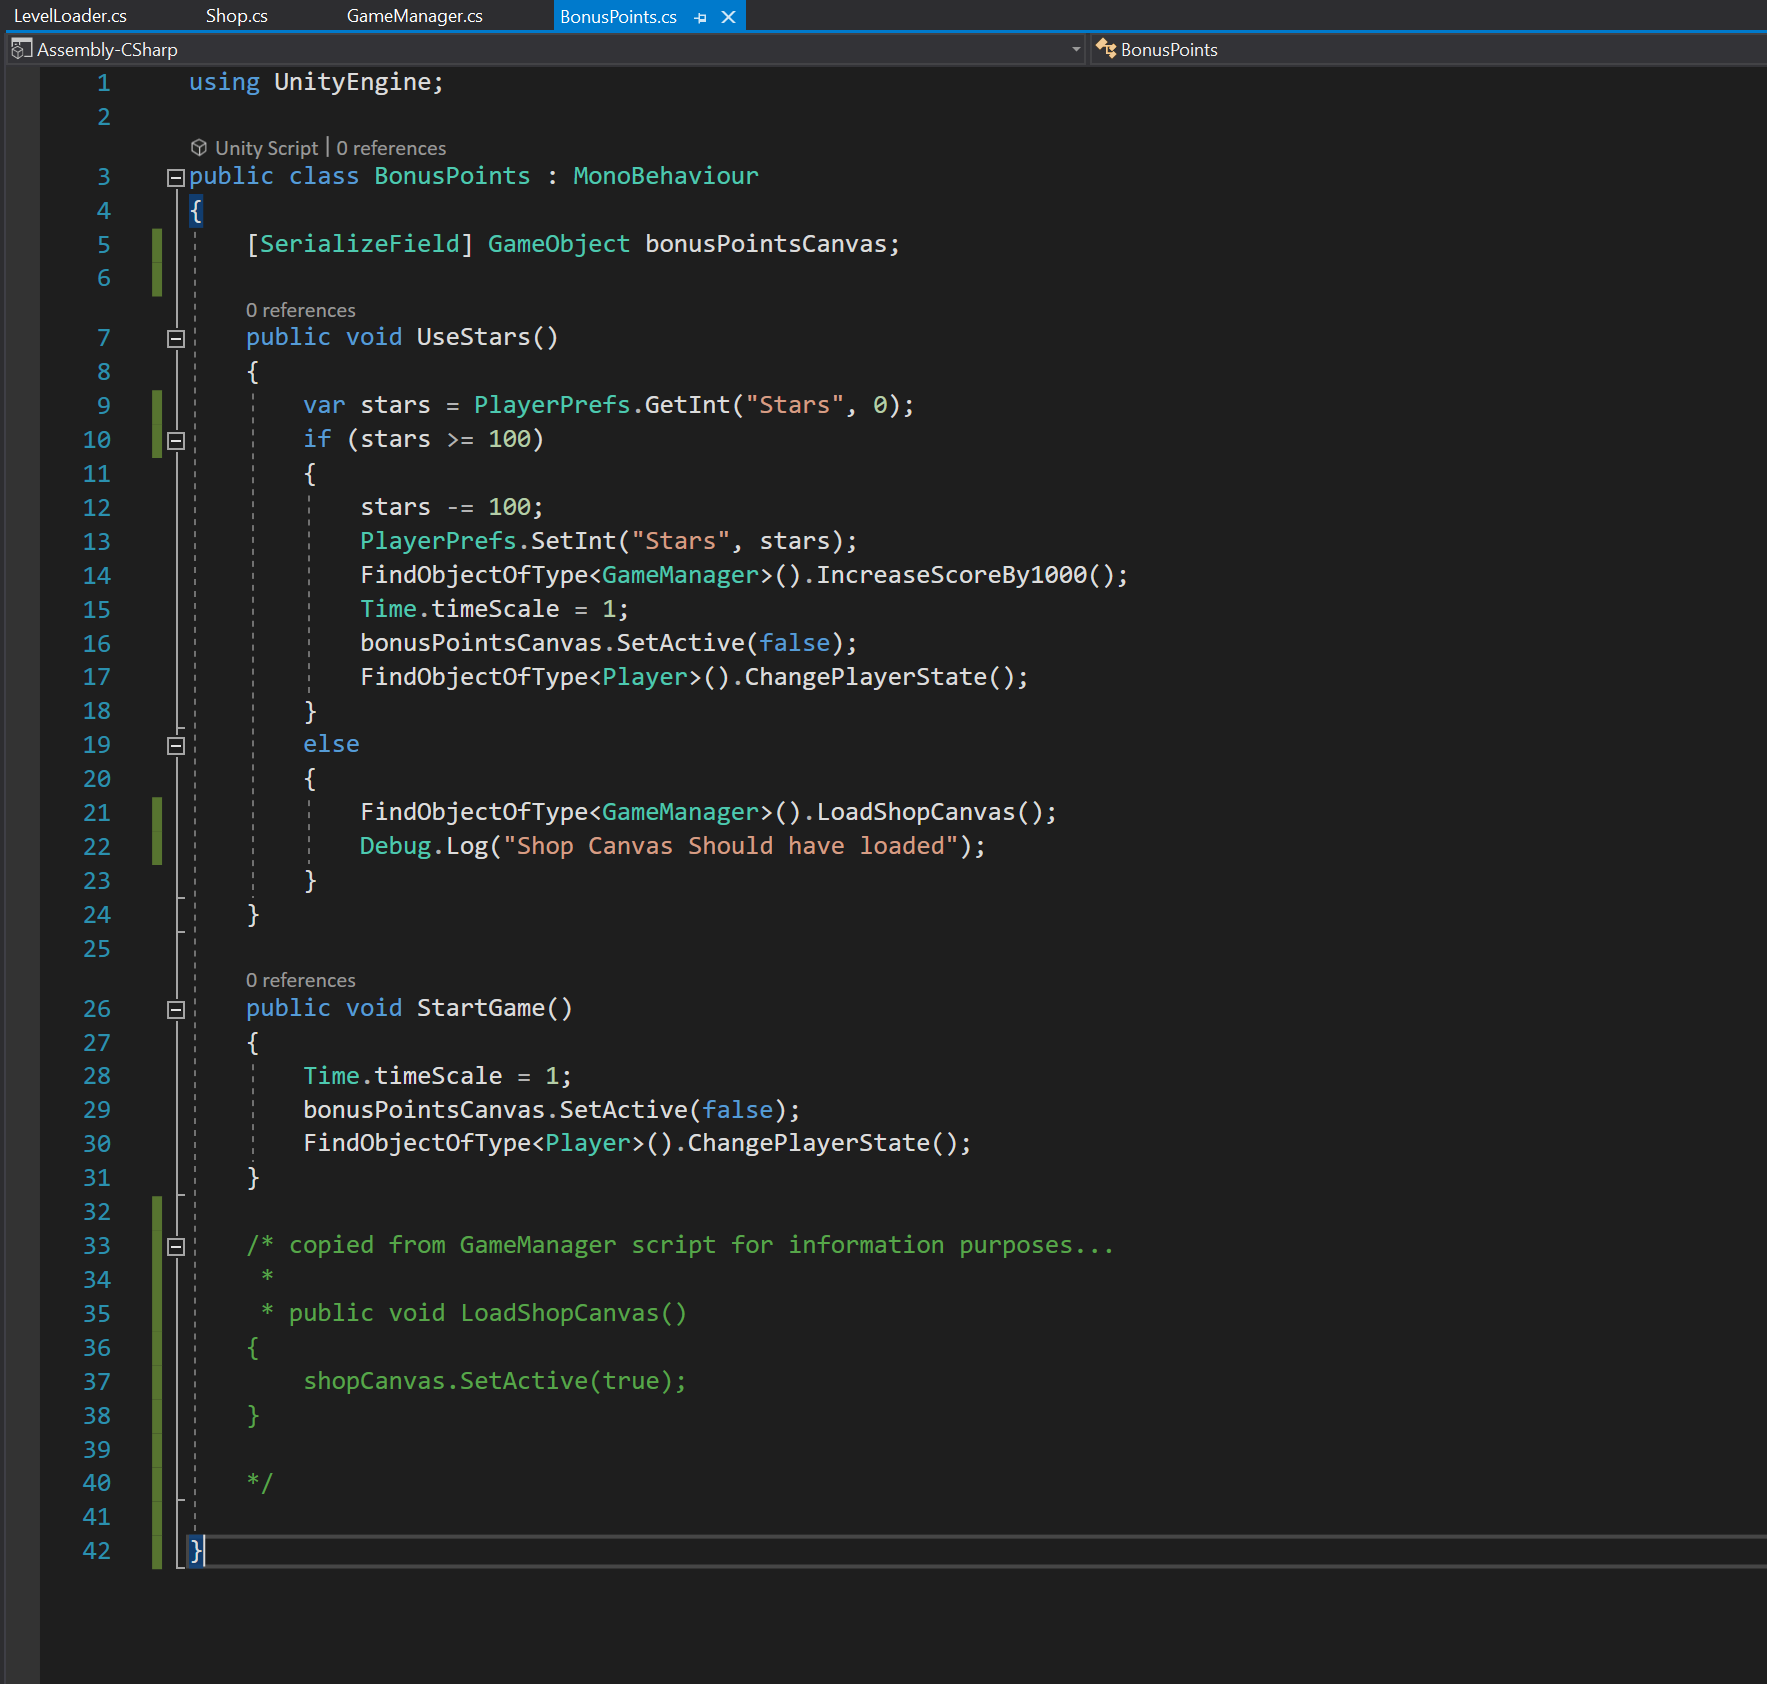Click line number 42 in the gutter

[x=96, y=1550]
